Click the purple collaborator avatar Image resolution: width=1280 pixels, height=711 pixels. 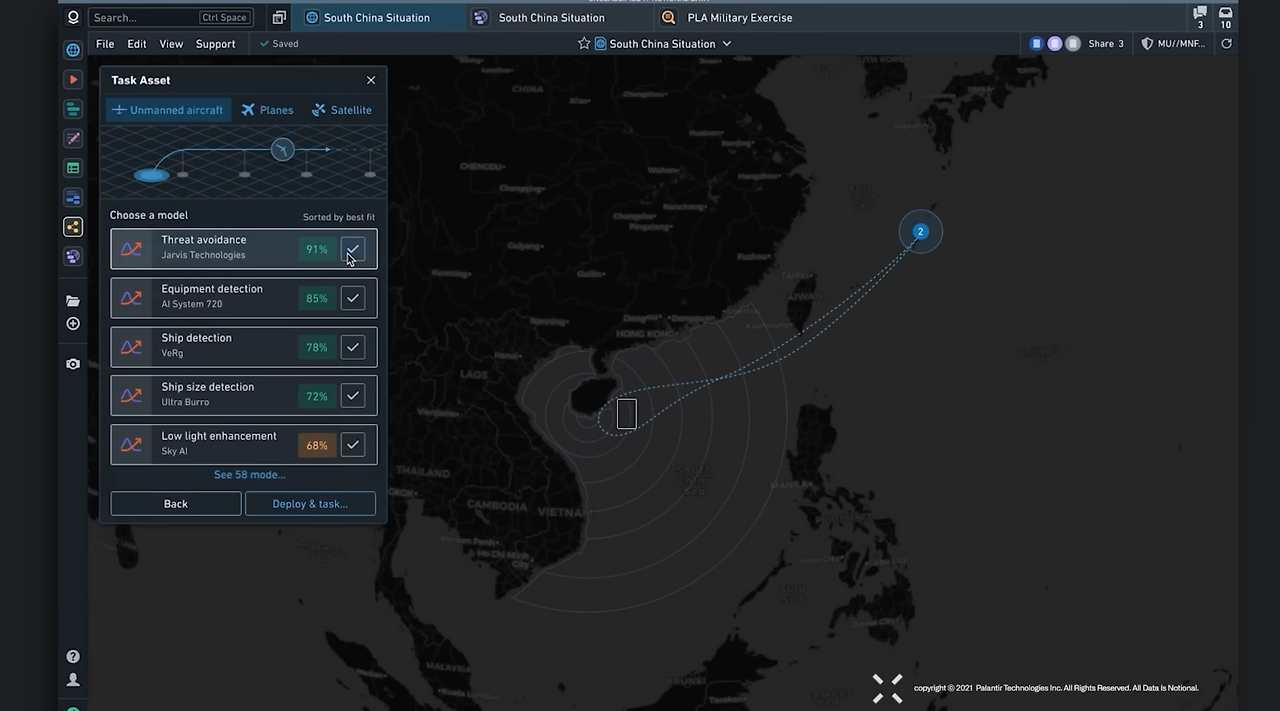[x=1055, y=44]
